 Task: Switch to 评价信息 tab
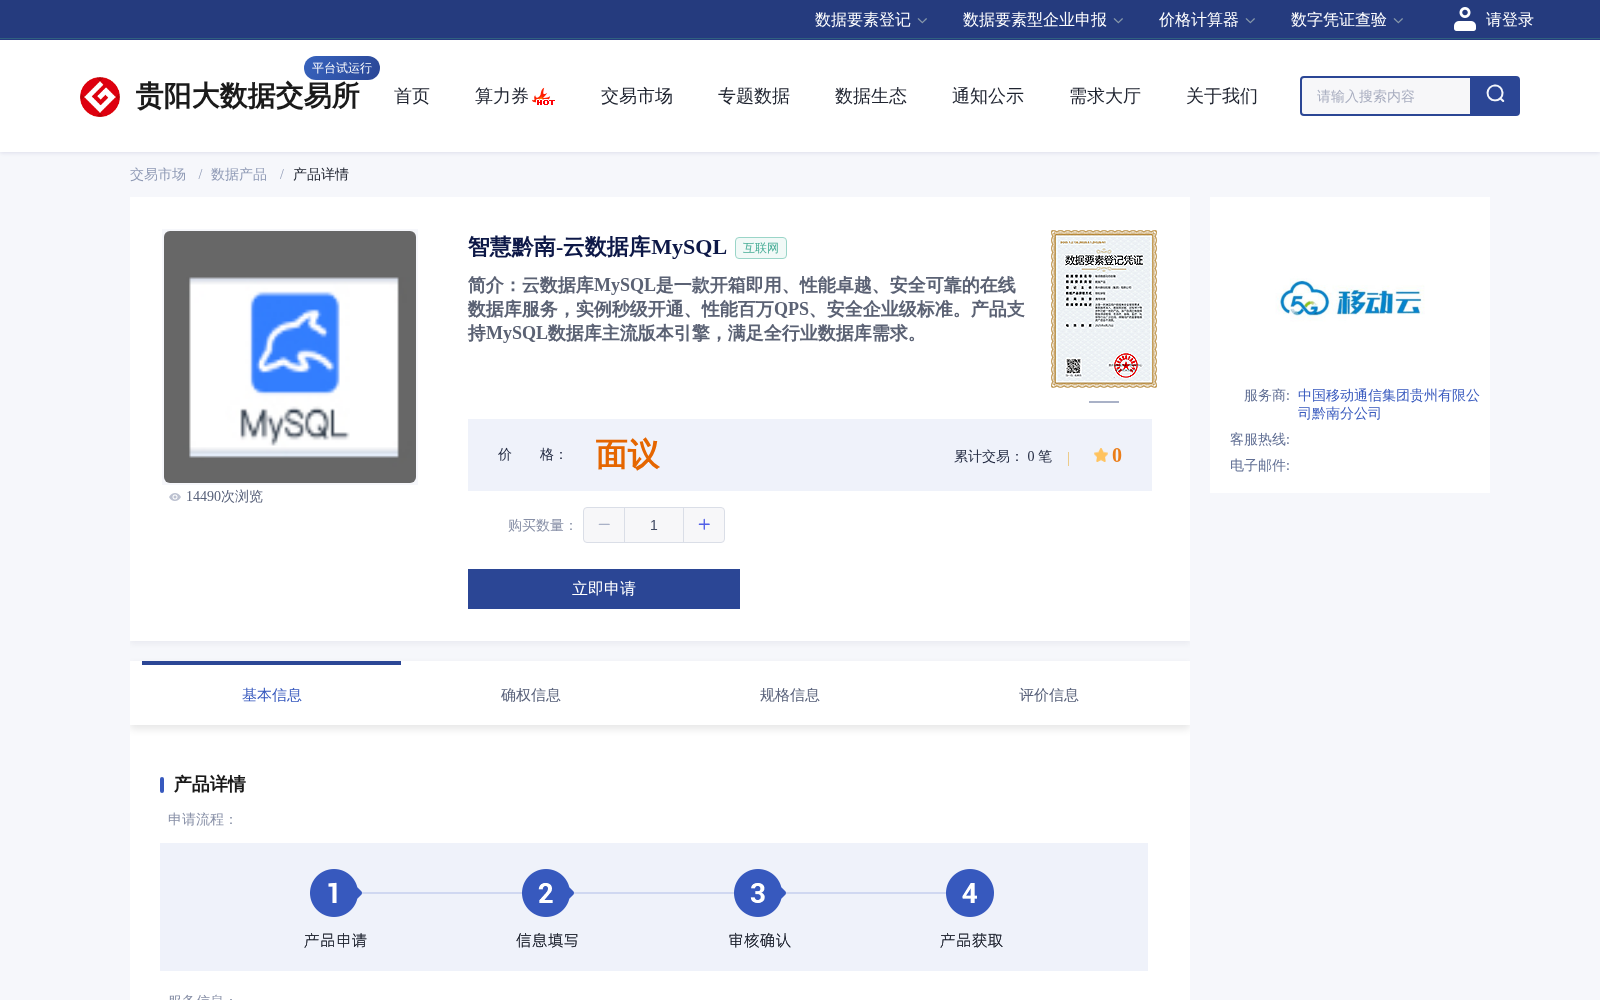click(1049, 695)
